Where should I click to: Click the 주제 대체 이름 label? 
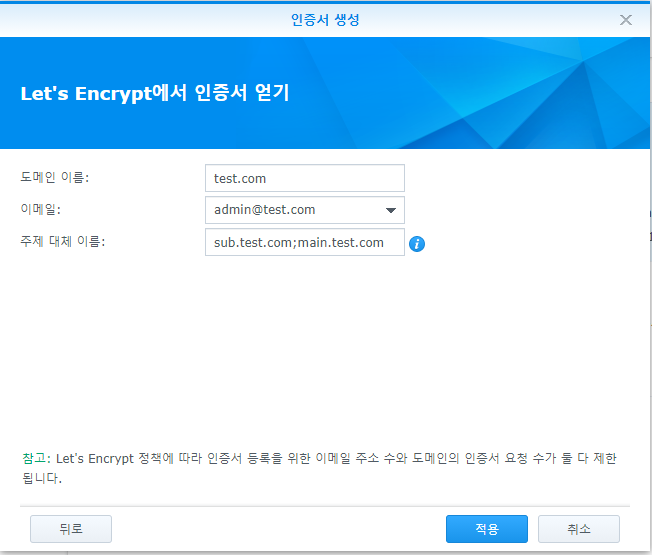(x=62, y=241)
